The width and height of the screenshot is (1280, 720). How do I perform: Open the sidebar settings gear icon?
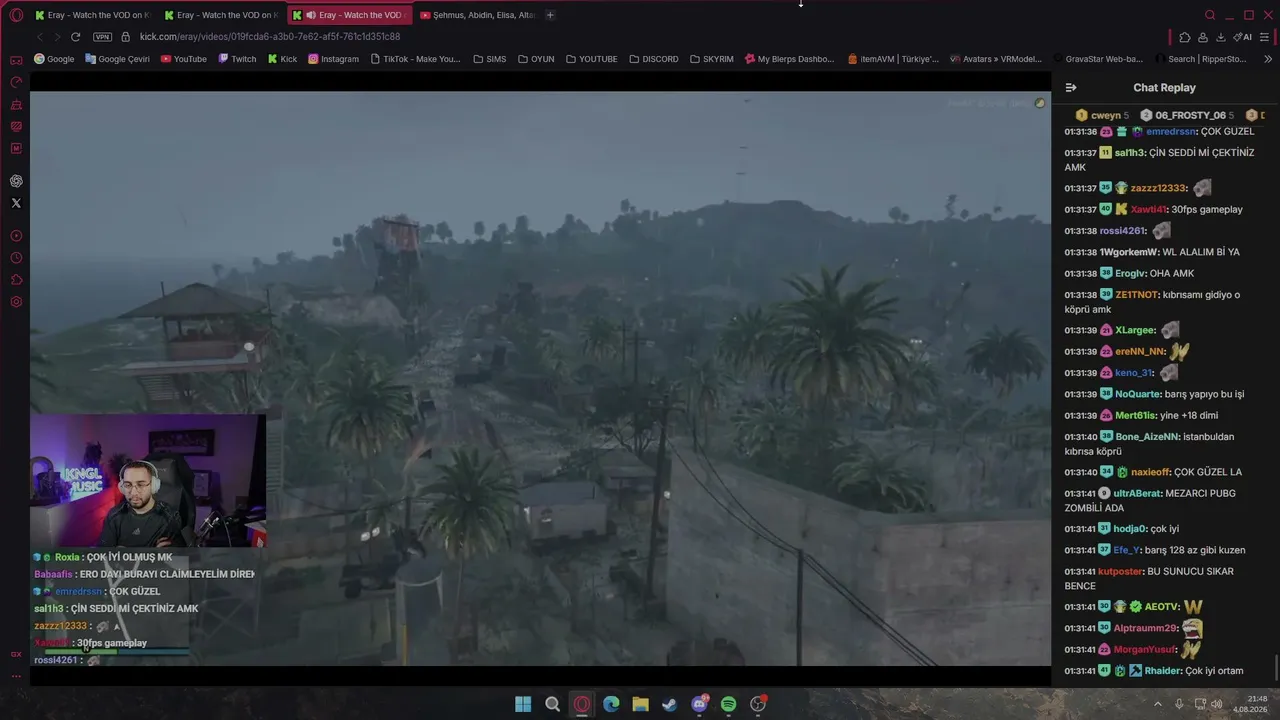point(16,302)
